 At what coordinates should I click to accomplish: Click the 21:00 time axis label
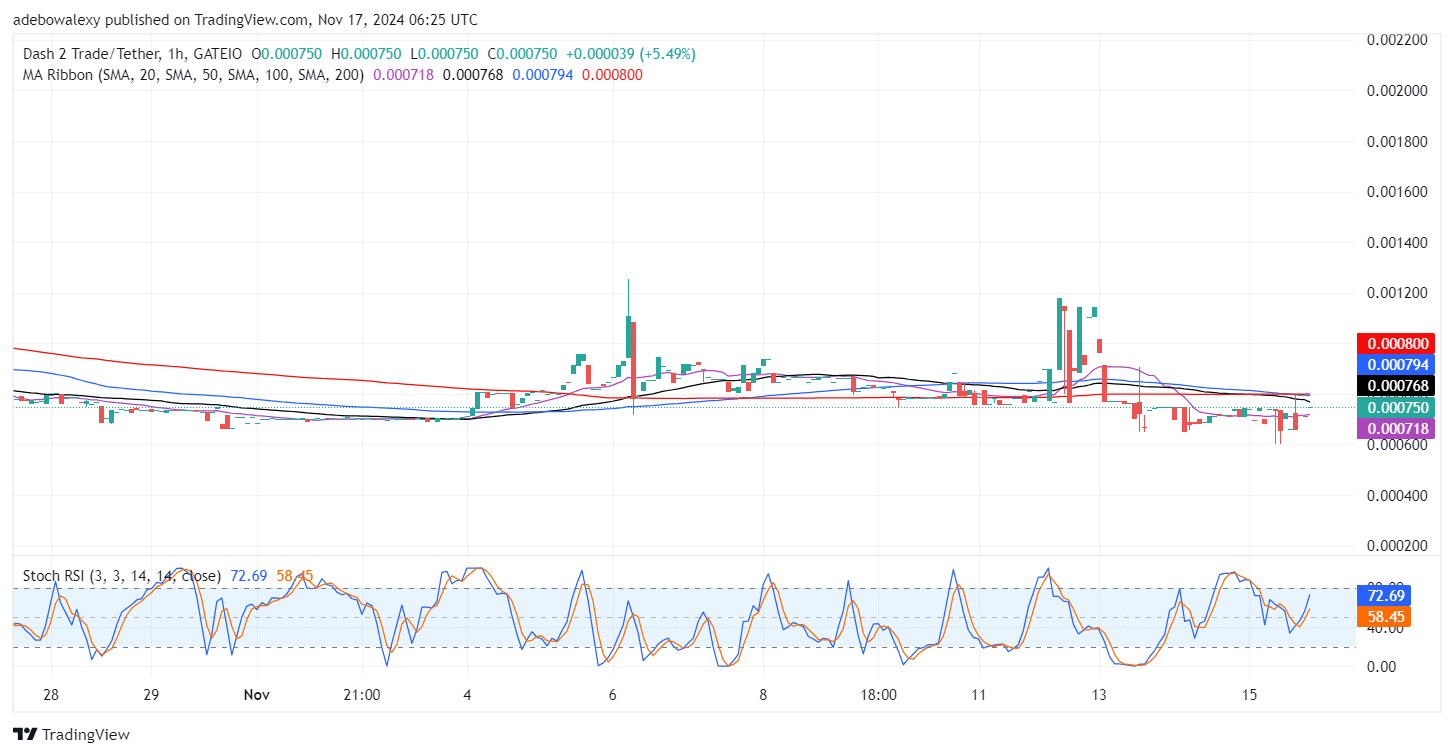(x=361, y=695)
